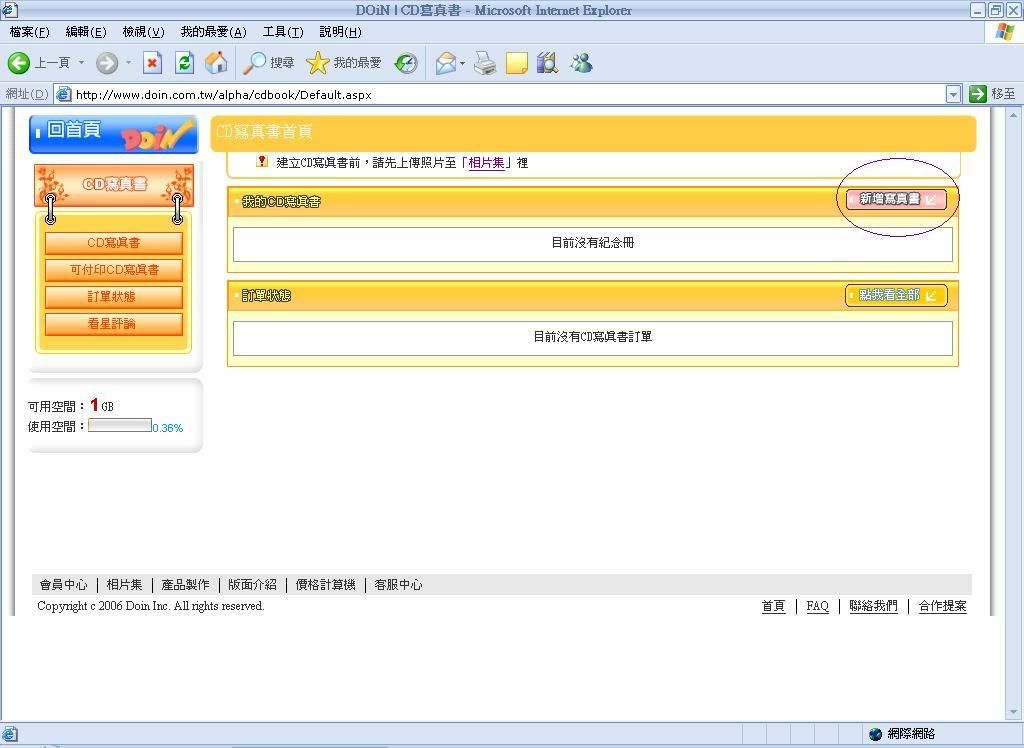Click the 點我看全部 button

896,295
